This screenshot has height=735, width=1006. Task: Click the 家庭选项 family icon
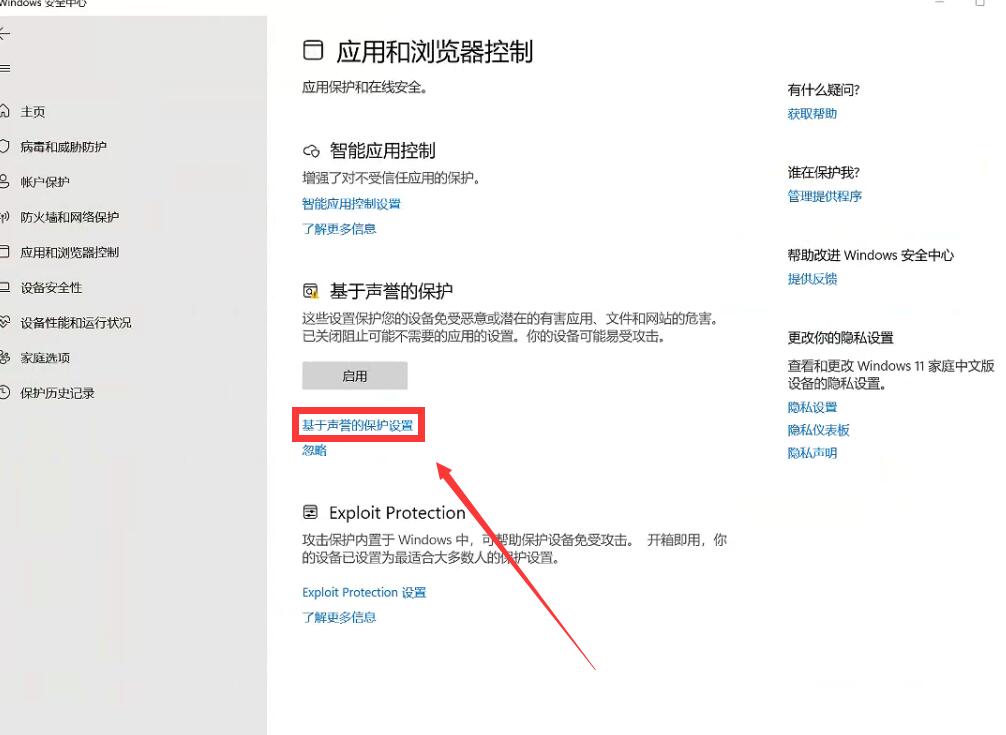5,358
